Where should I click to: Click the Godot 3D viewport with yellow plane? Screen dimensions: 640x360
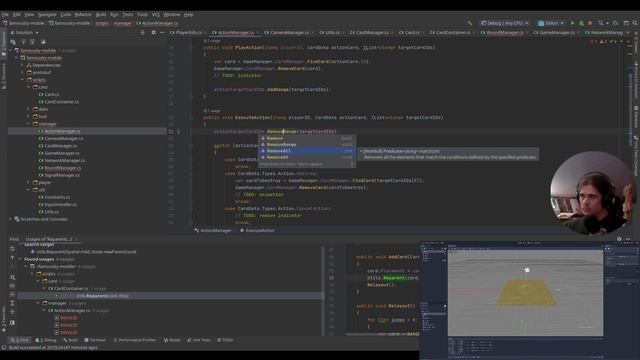(x=525, y=293)
